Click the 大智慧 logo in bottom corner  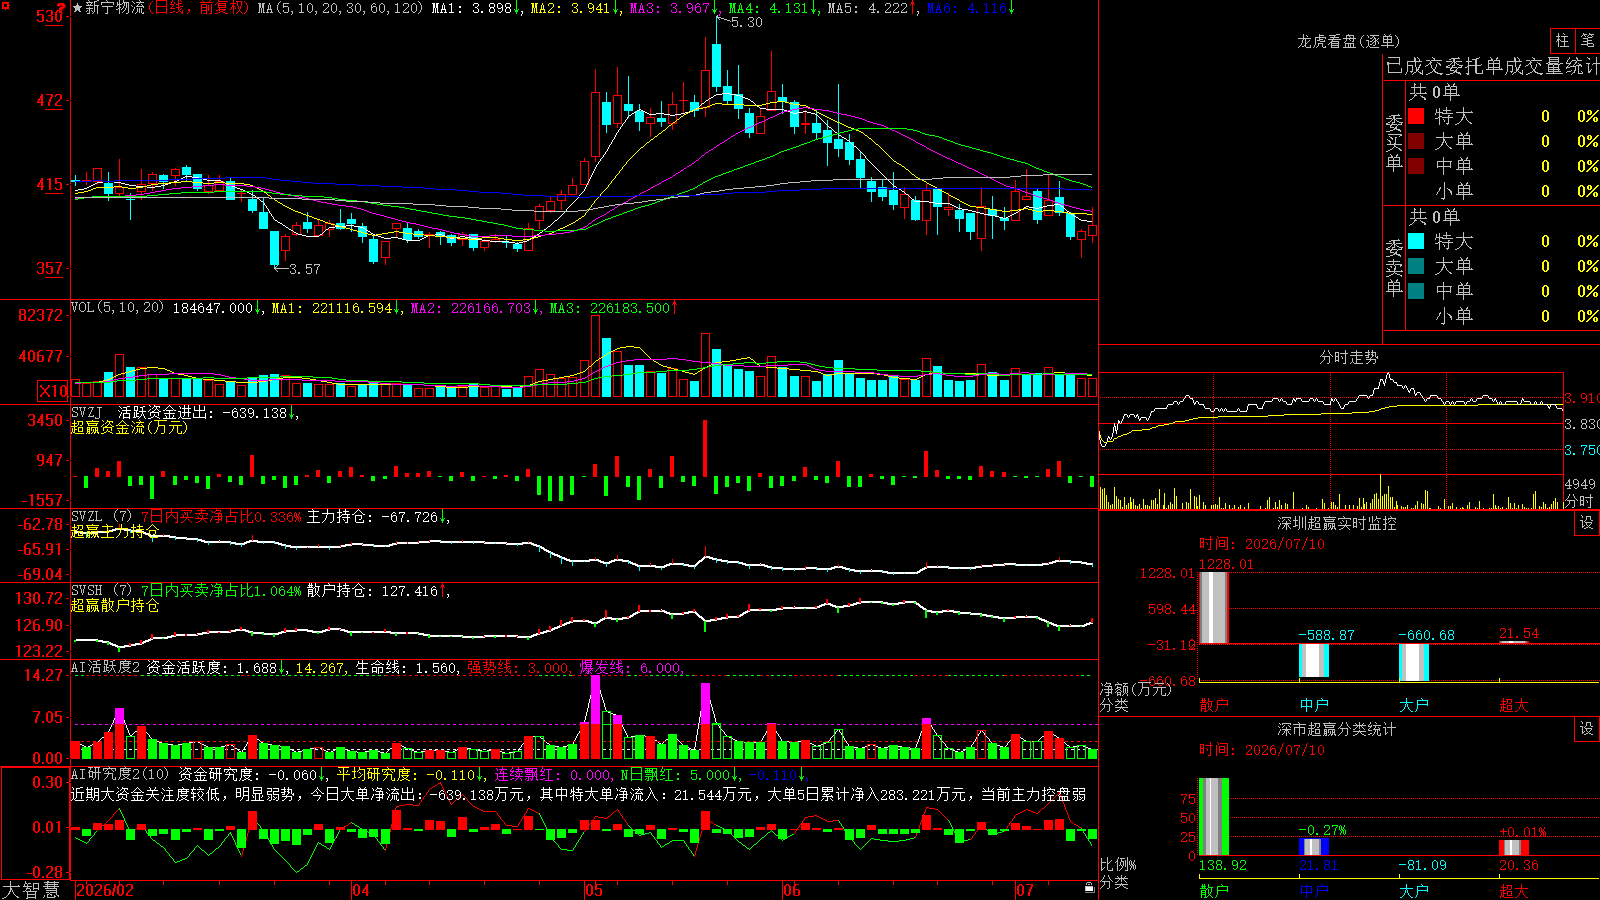[31, 890]
